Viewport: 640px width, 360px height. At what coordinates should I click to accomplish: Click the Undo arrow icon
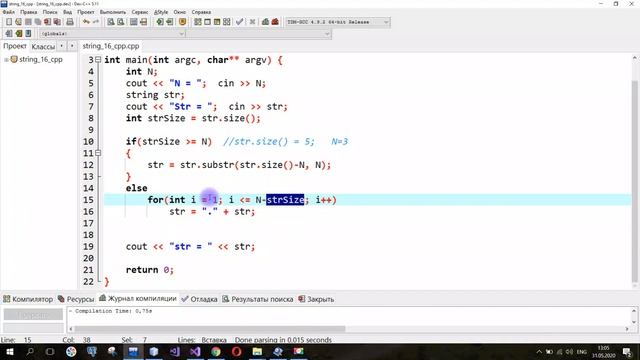pyautogui.click(x=86, y=22)
